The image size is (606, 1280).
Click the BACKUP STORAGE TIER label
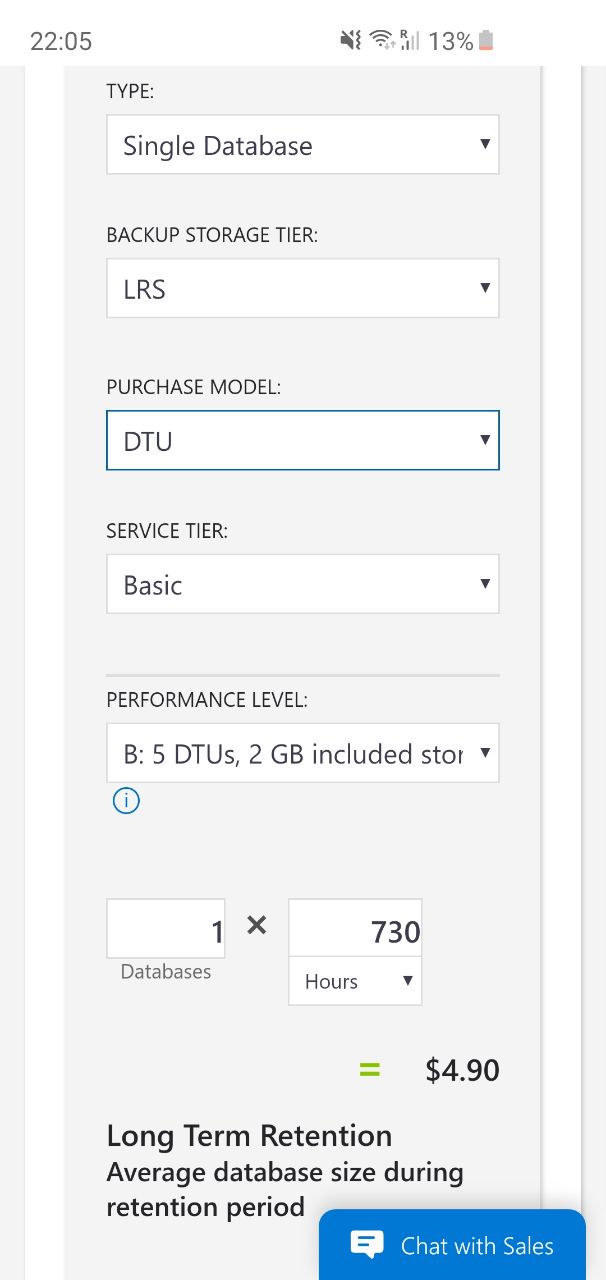(x=211, y=235)
